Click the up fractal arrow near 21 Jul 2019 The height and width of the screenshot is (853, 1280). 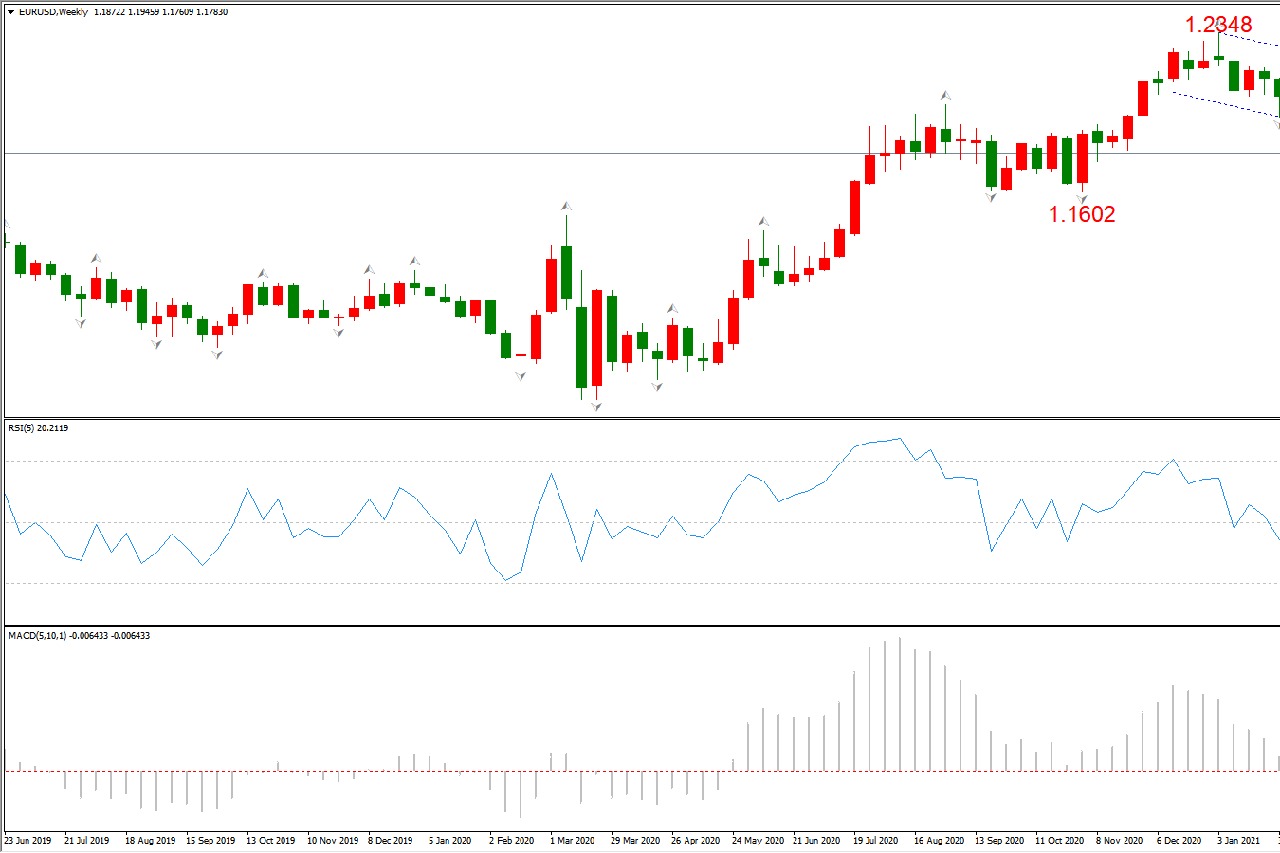pyautogui.click(x=96, y=258)
